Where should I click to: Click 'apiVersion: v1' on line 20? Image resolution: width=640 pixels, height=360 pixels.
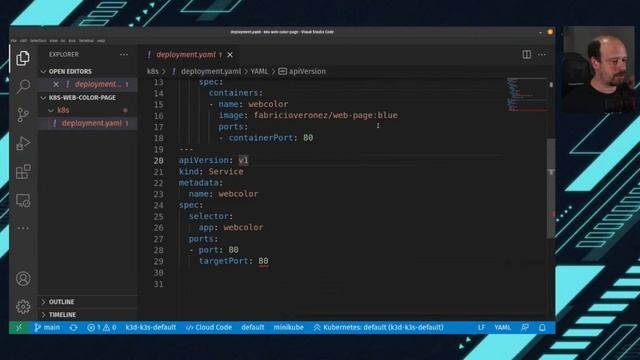pyautogui.click(x=213, y=160)
